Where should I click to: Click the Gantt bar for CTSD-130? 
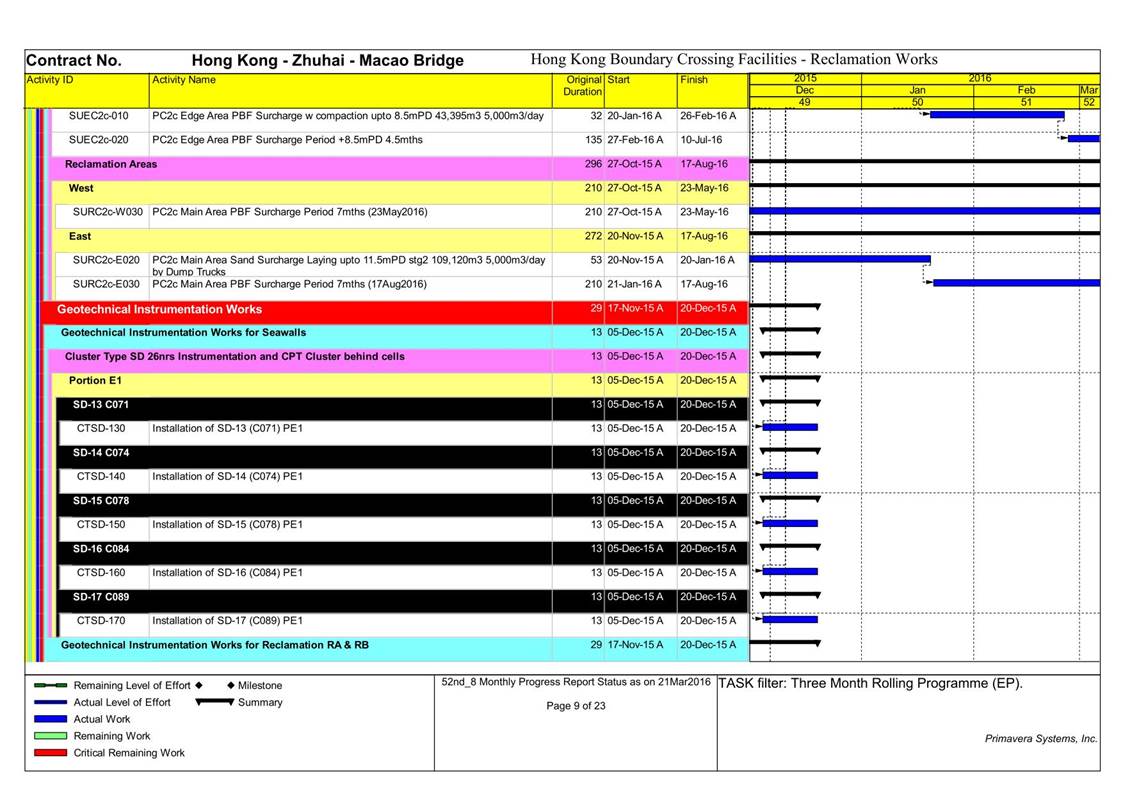tap(790, 427)
